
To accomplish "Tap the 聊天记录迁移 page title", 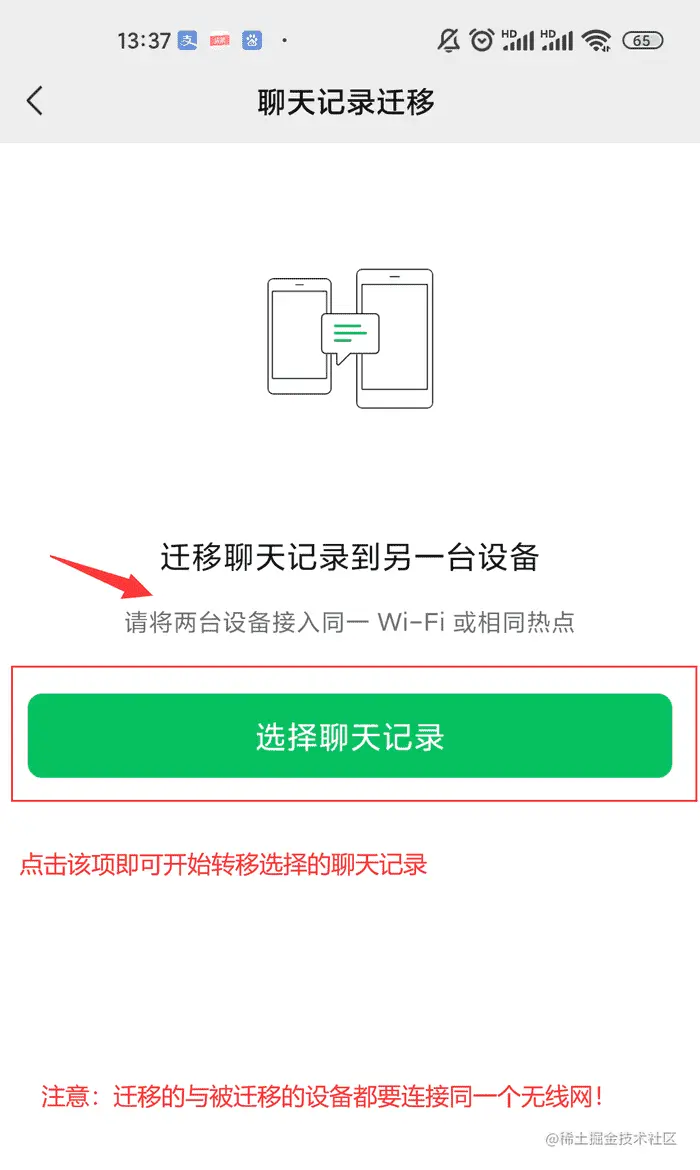I will [x=346, y=102].
